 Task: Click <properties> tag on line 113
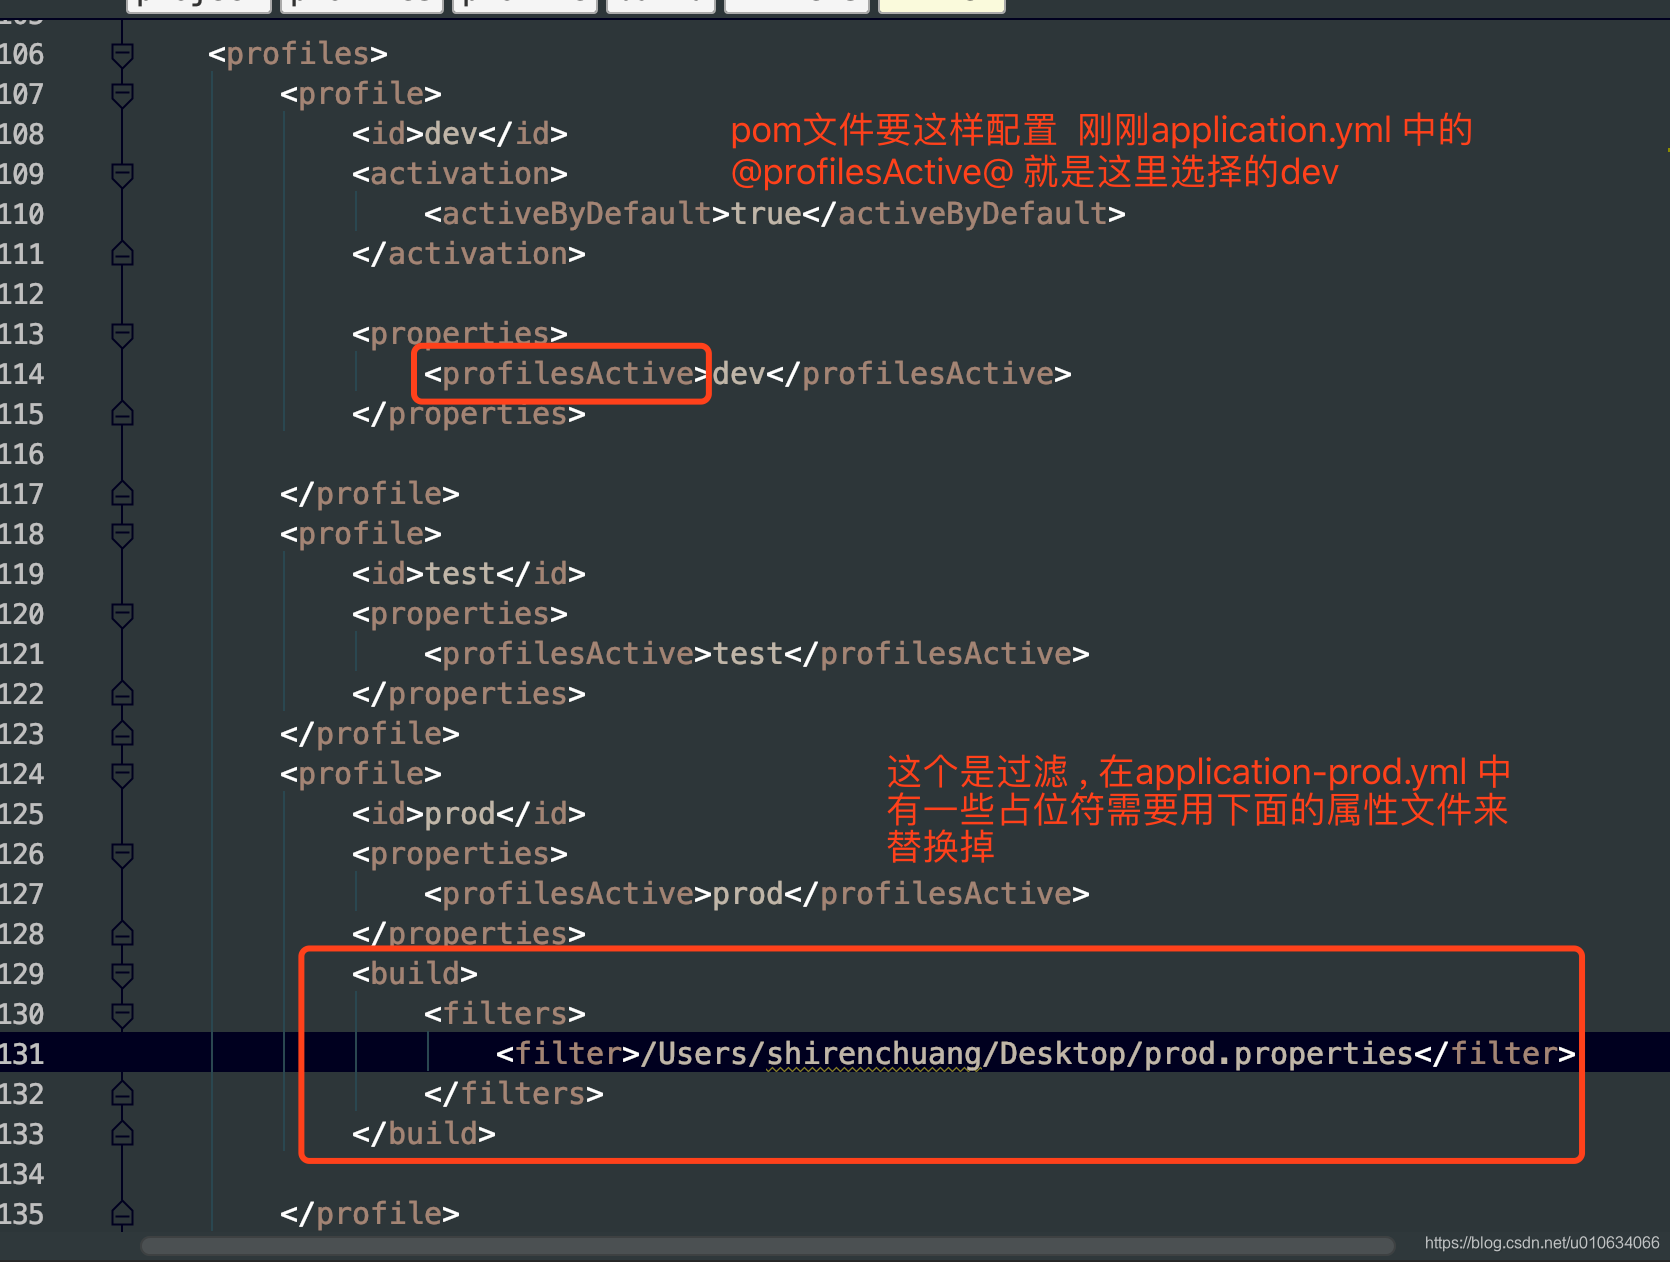pyautogui.click(x=460, y=334)
